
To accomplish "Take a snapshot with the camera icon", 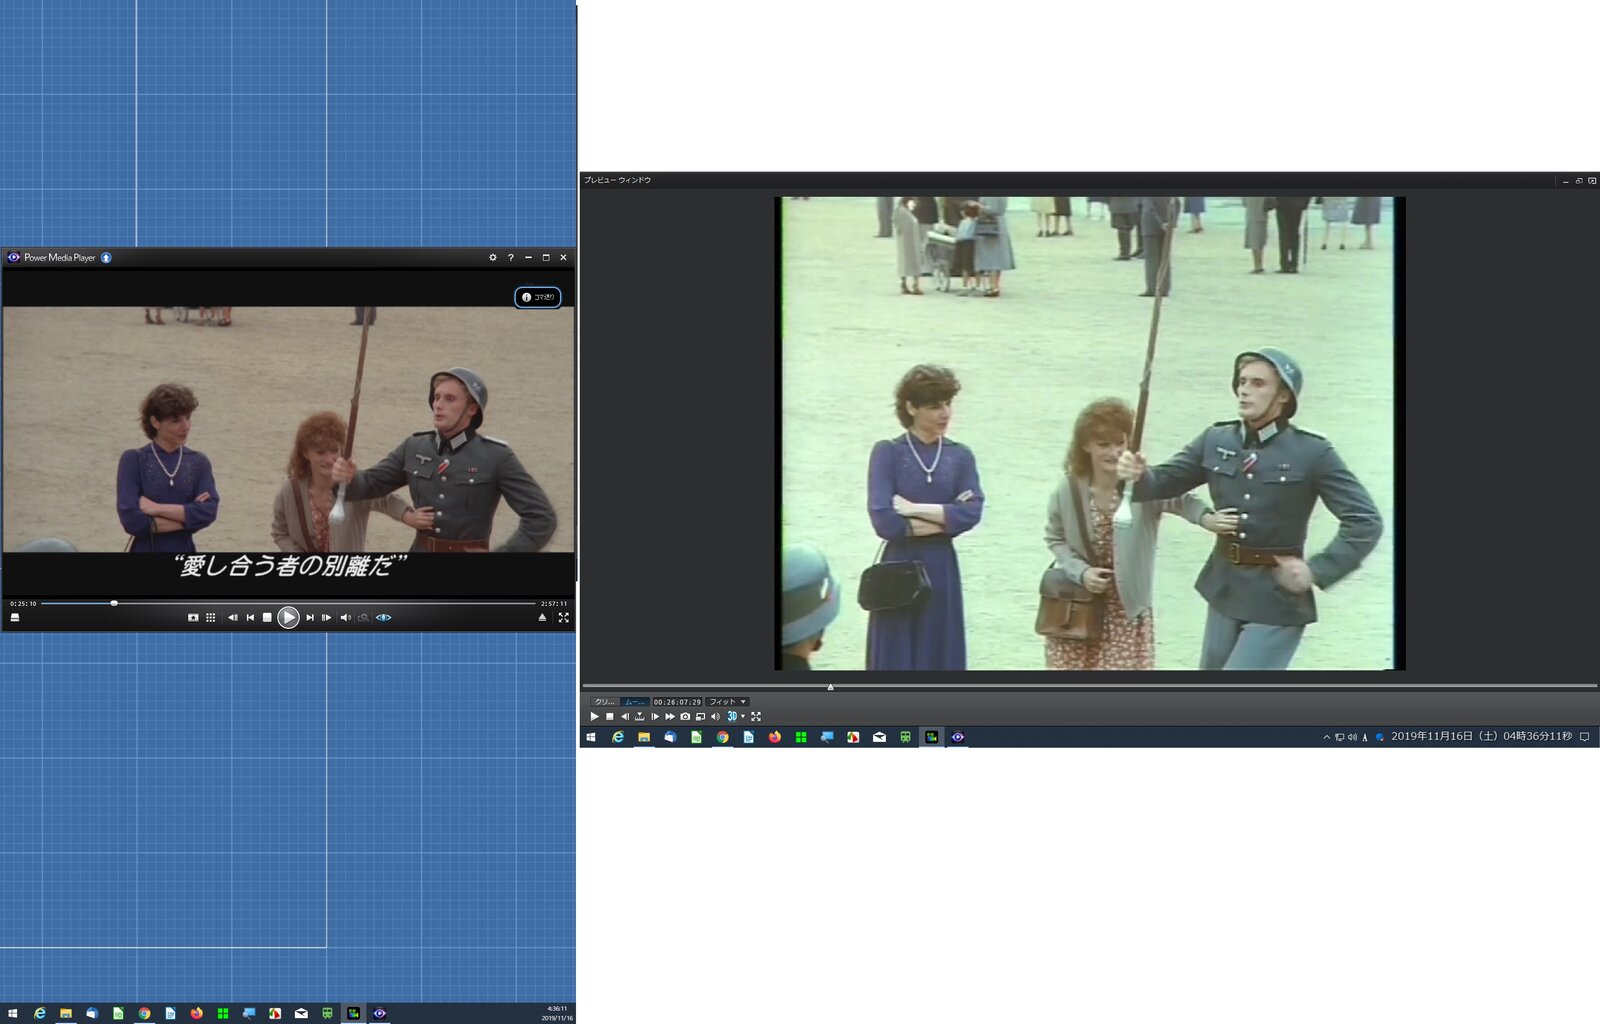I will pyautogui.click(x=685, y=716).
